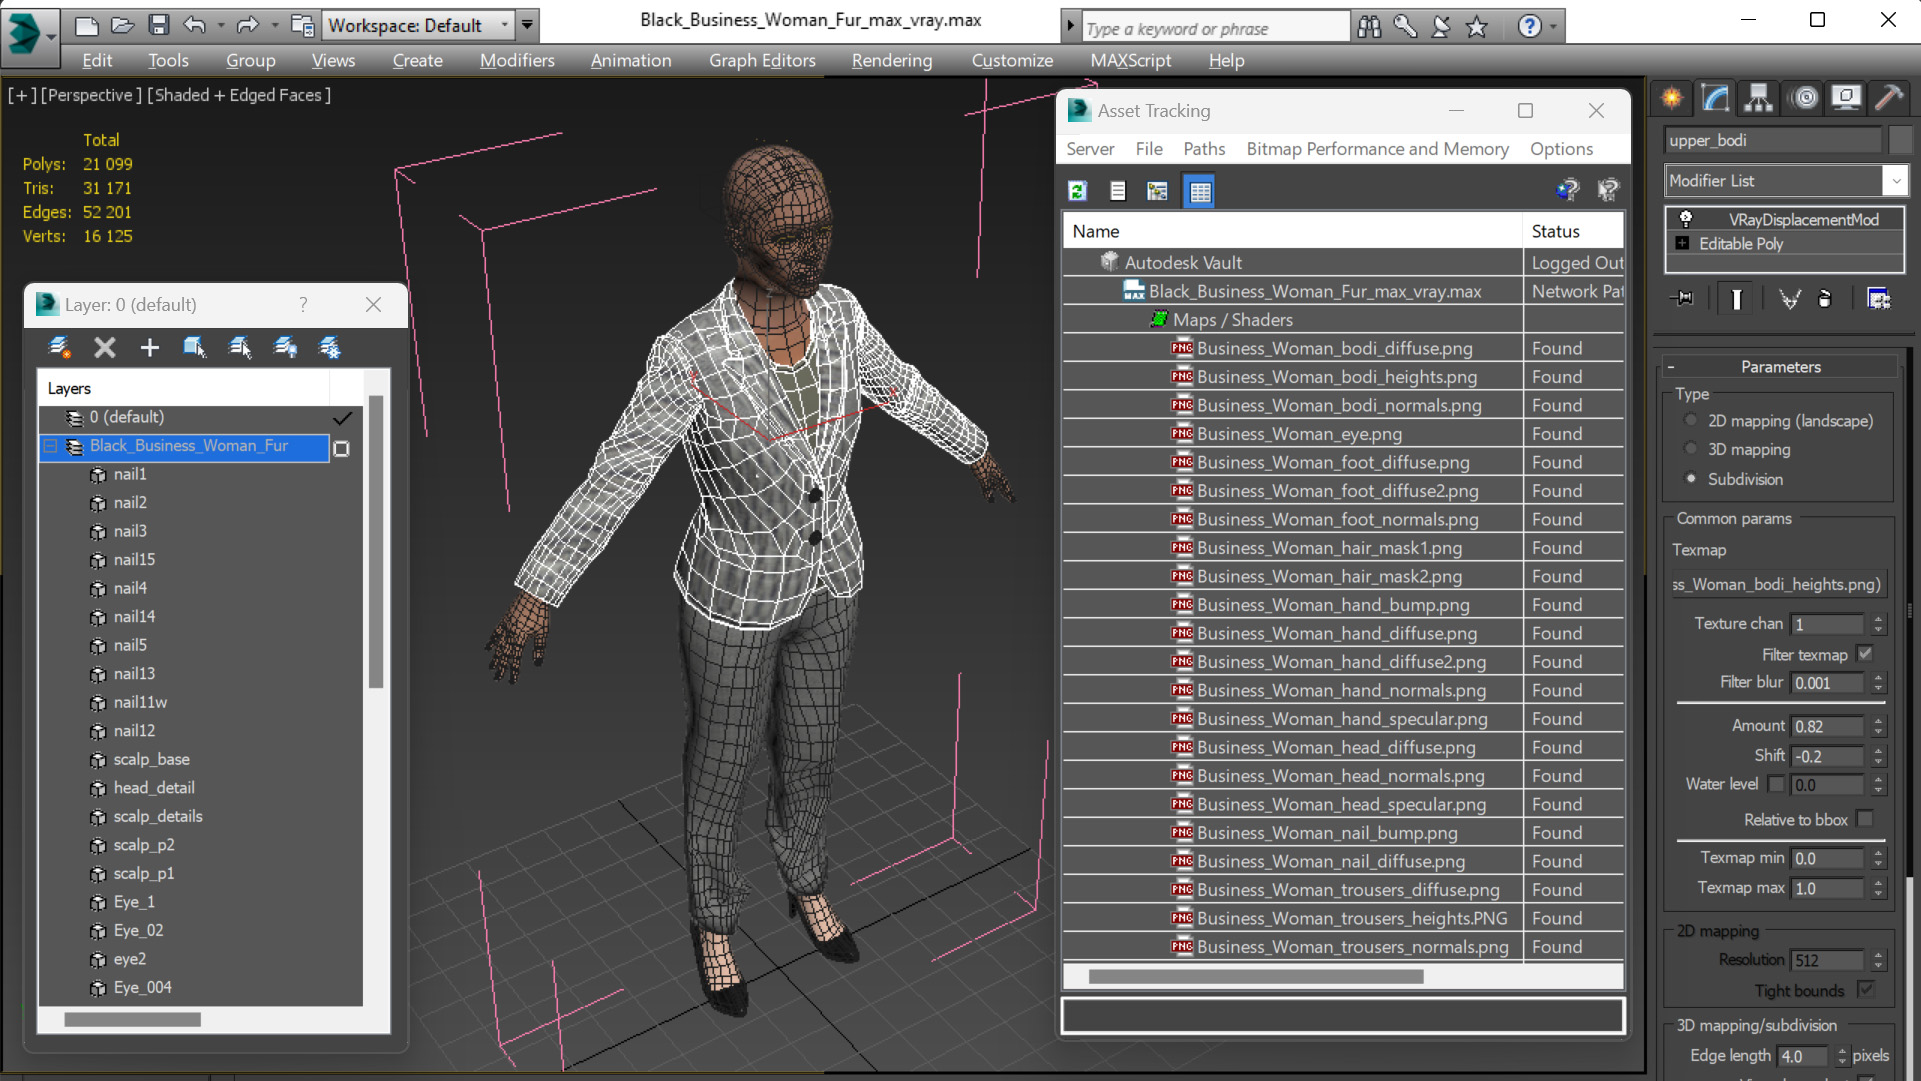Open the Rendering menu
Viewport: 1921px width, 1081px height.
pos(892,61)
